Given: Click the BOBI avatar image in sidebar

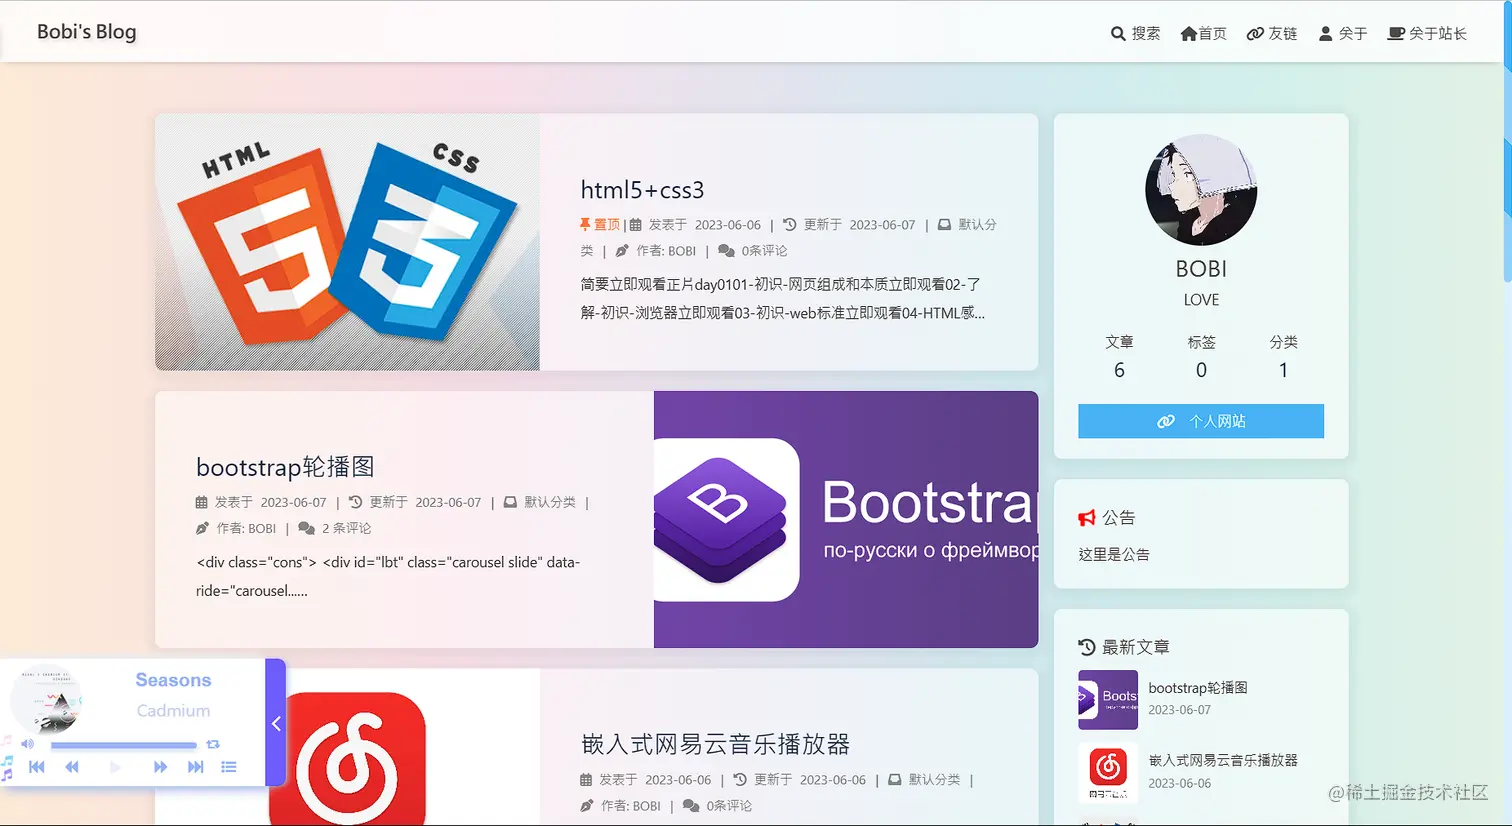Looking at the screenshot, I should (x=1201, y=190).
